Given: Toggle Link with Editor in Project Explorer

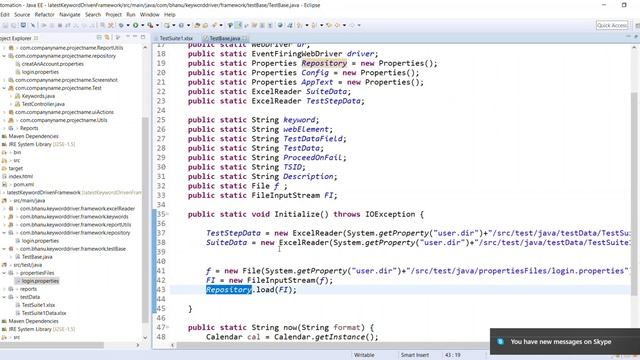Looking at the screenshot, I should pos(107,38).
